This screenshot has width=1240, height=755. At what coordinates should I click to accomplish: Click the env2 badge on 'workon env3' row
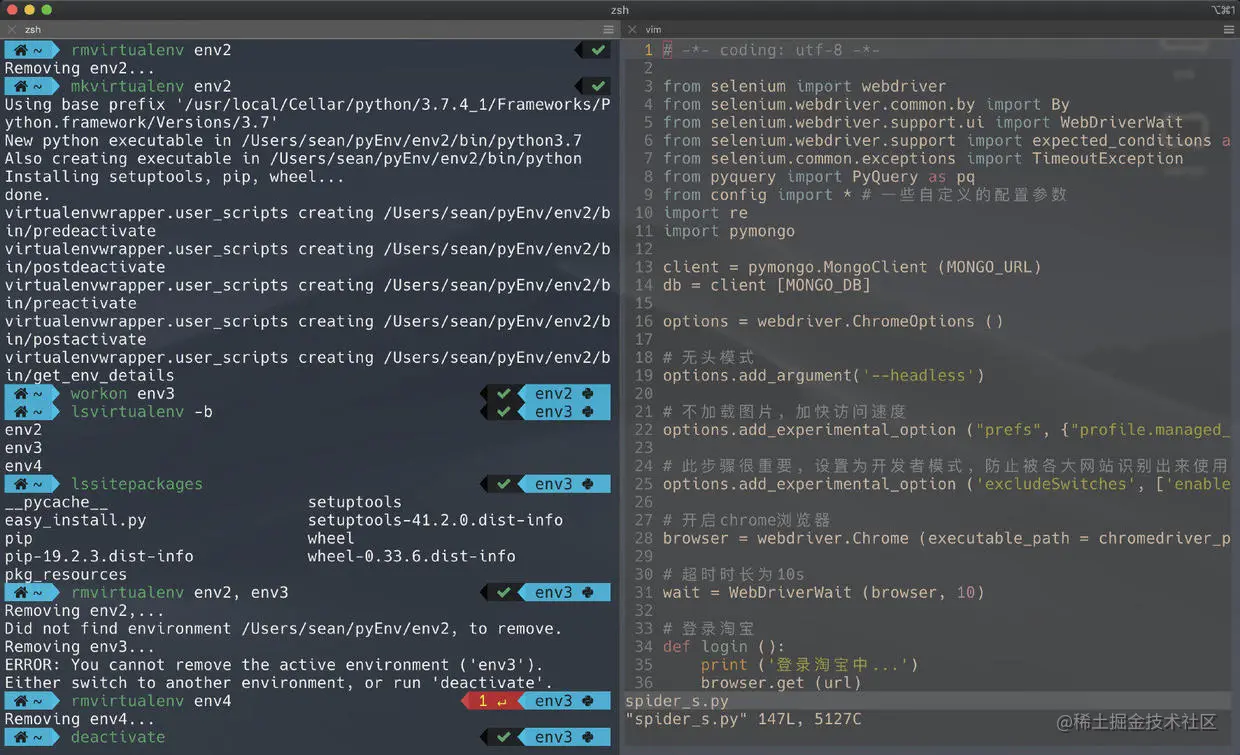coord(564,394)
